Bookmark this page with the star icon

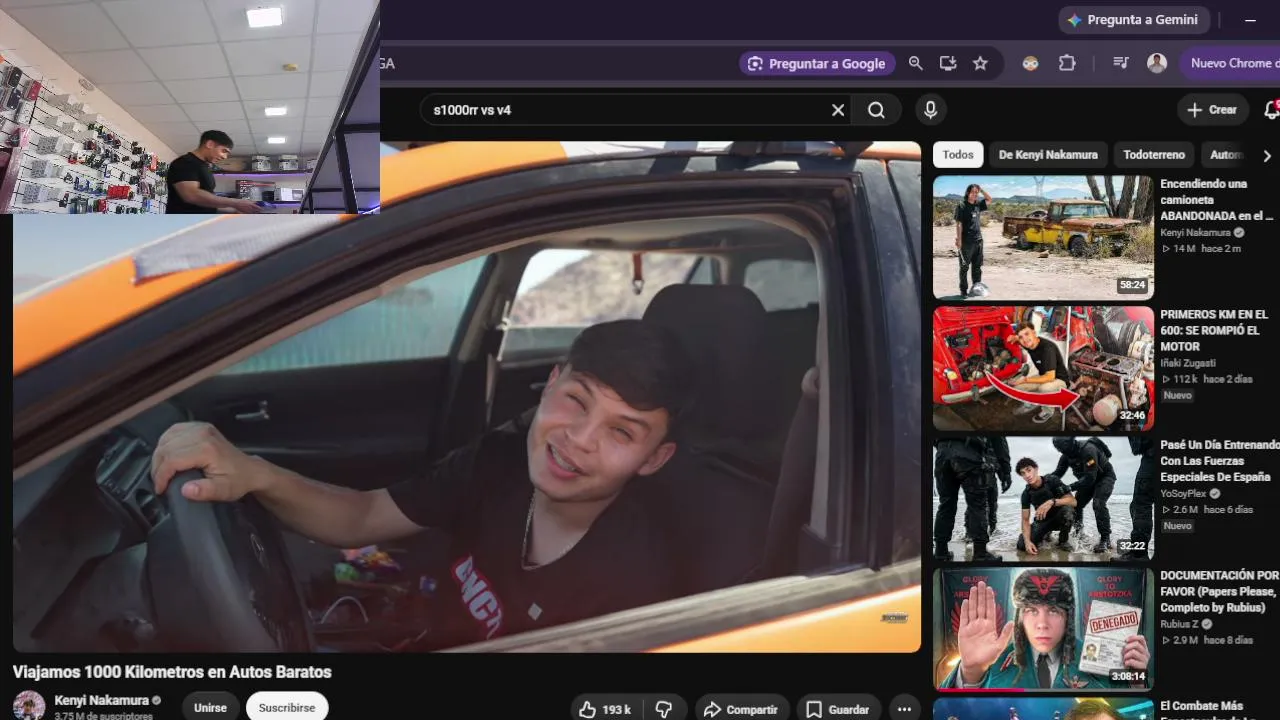coord(980,63)
